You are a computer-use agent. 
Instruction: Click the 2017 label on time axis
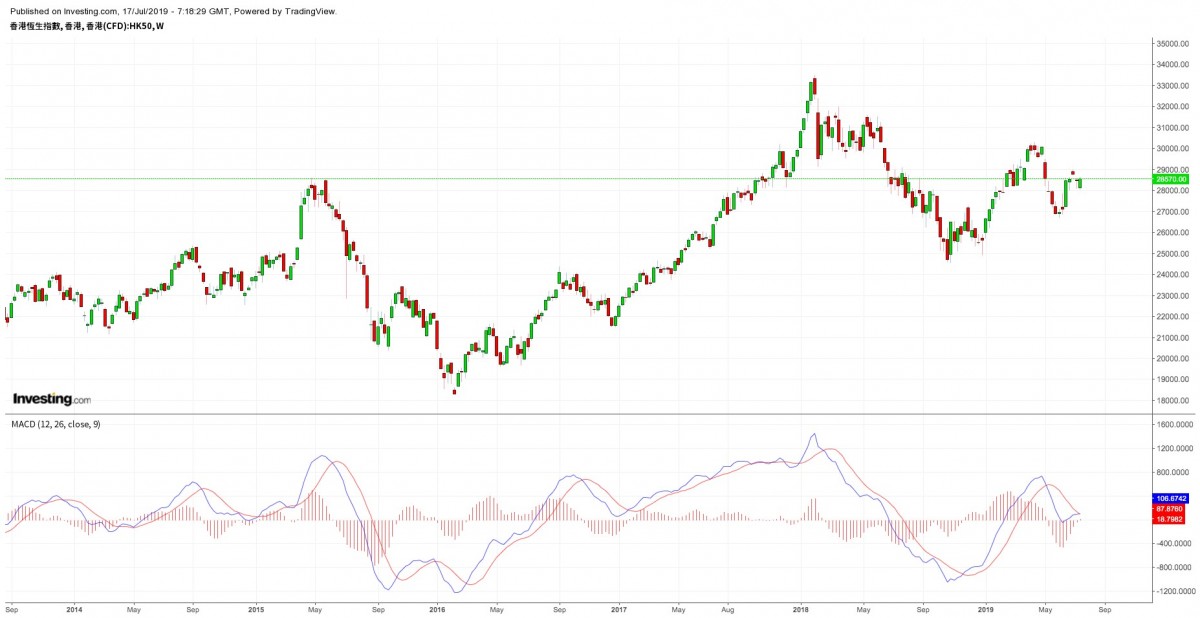click(x=618, y=607)
